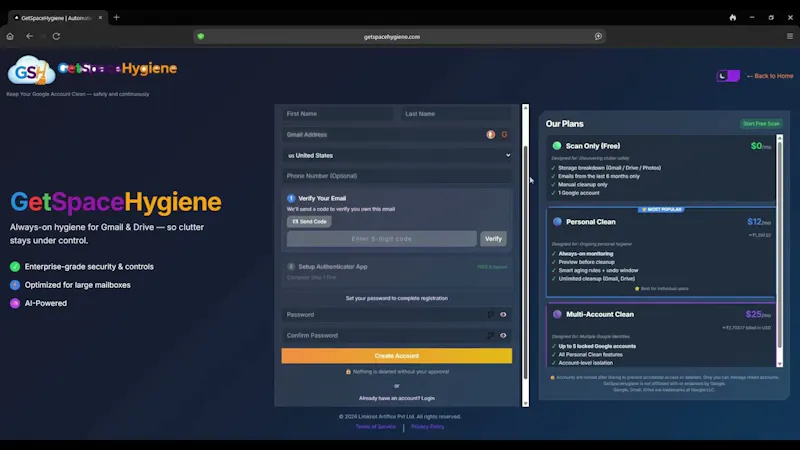Click browser home icon

tap(10, 36)
